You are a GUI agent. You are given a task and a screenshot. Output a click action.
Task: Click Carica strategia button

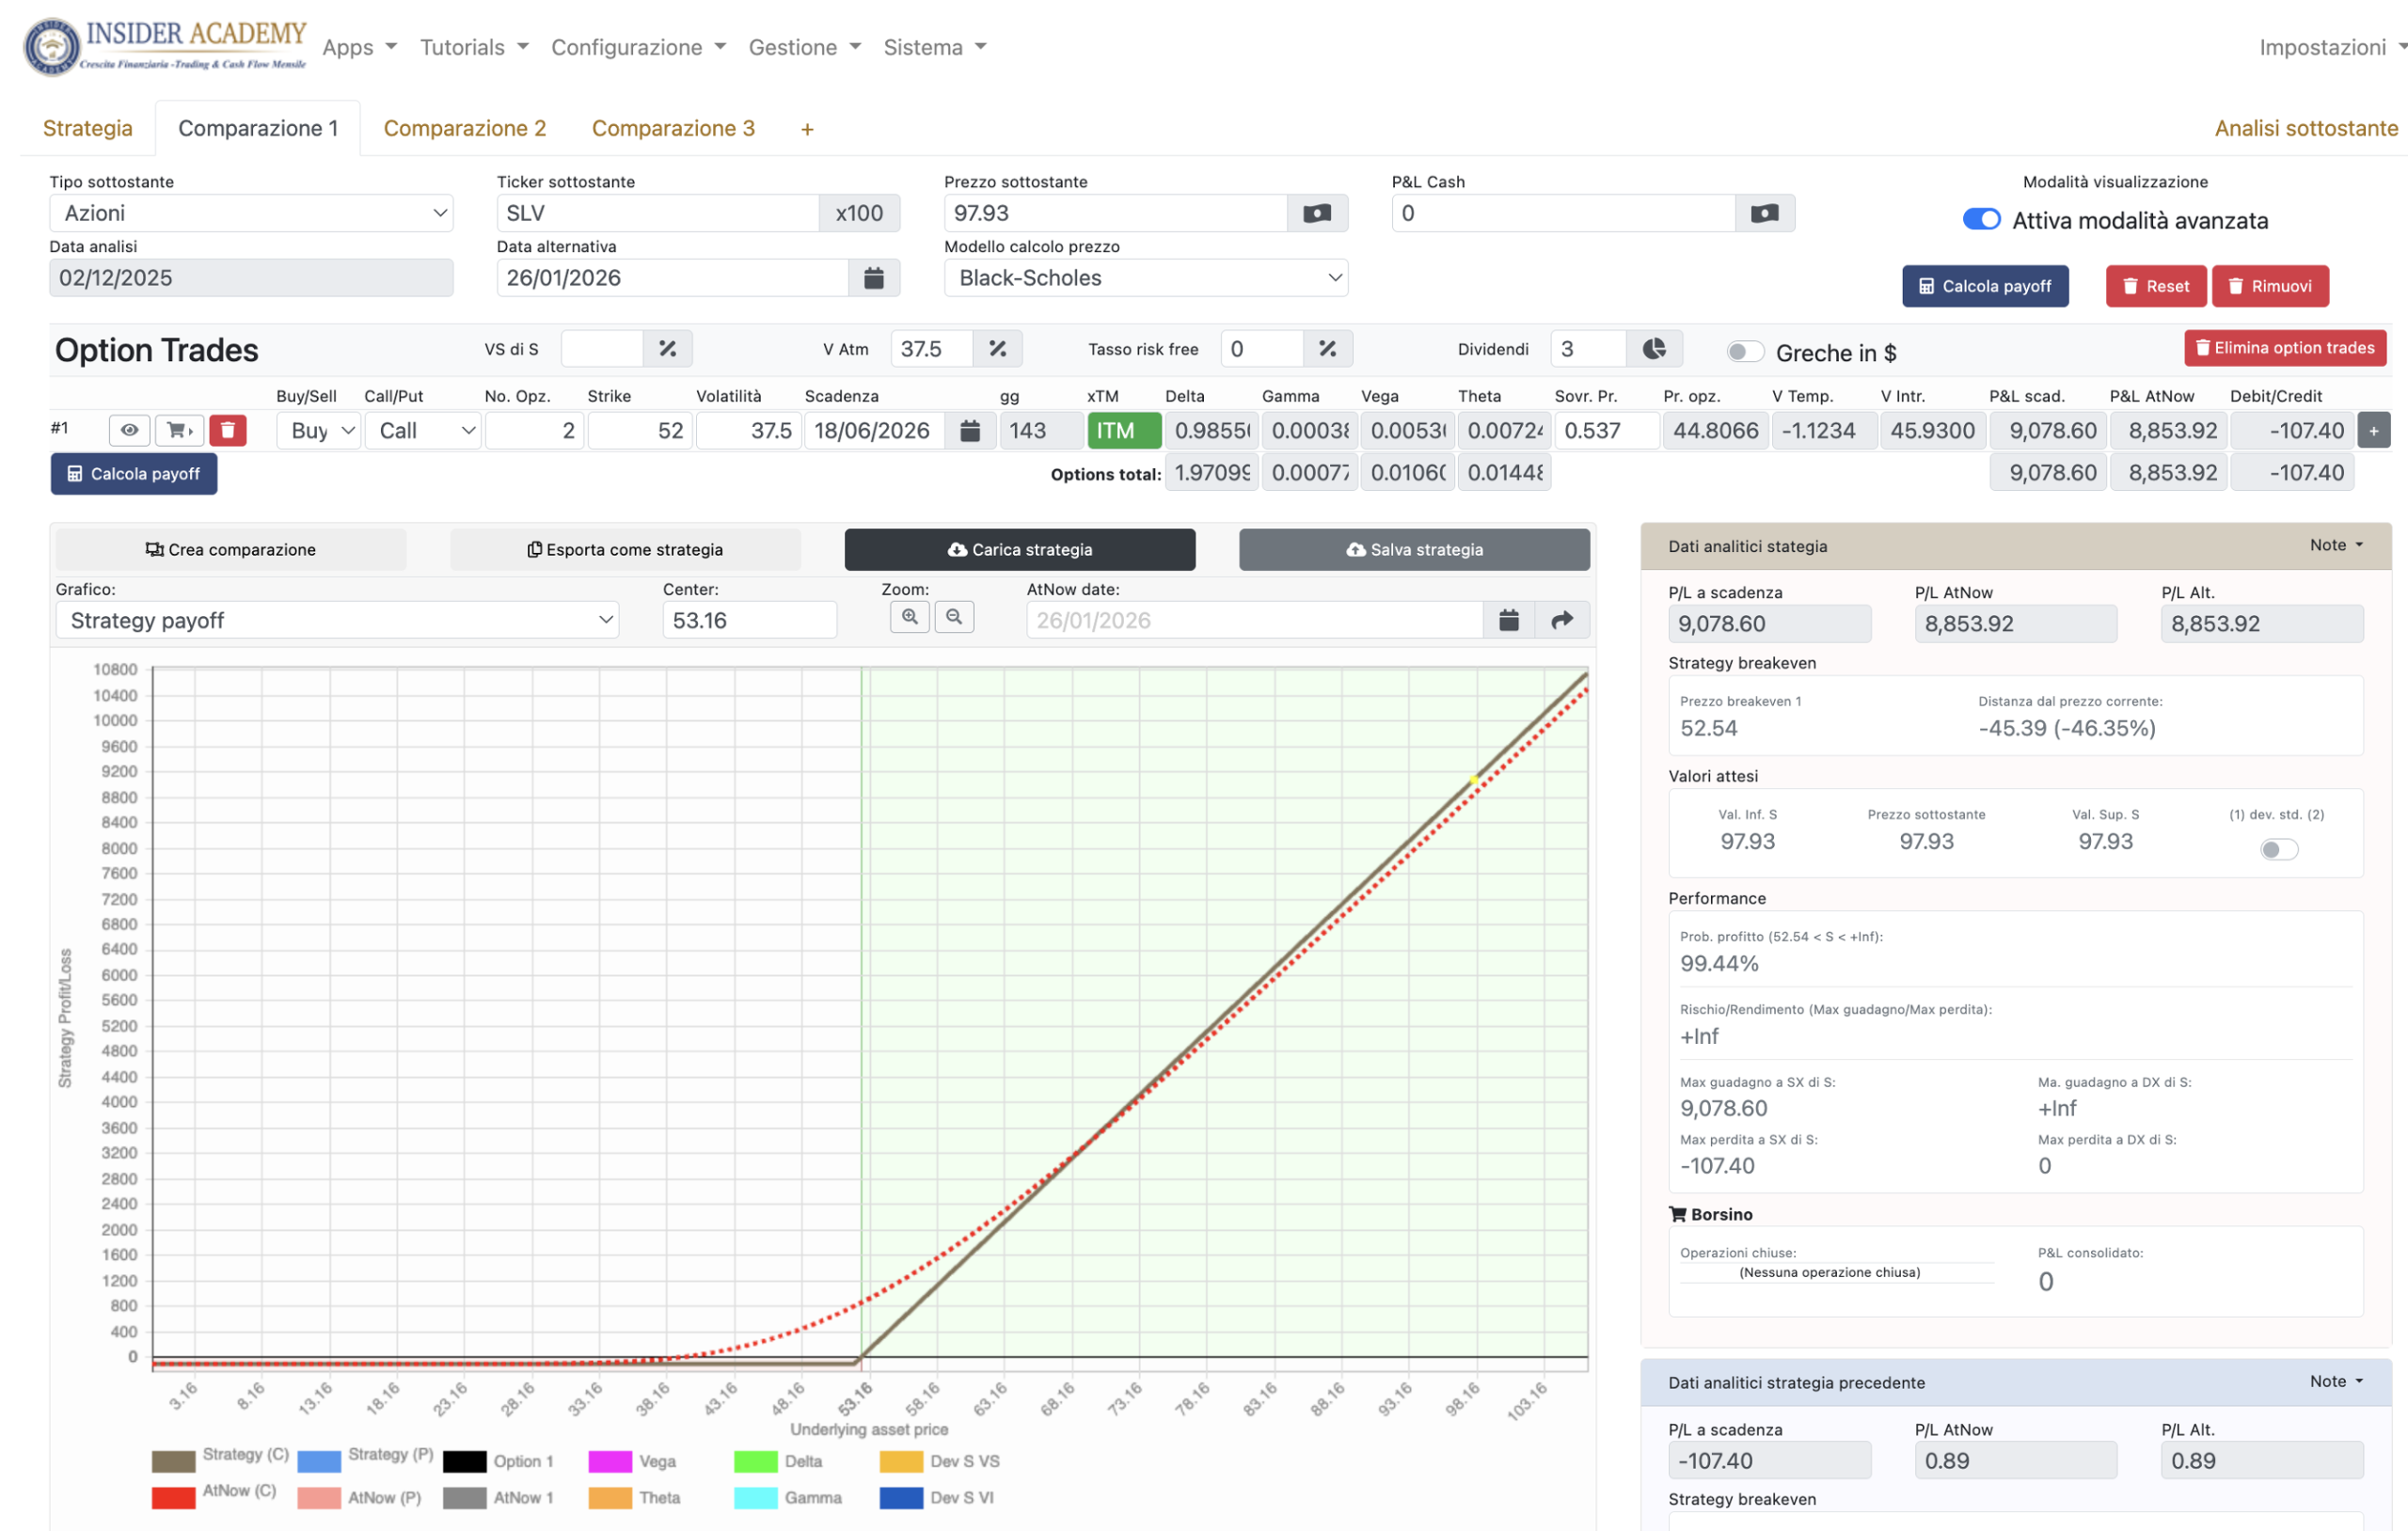pyautogui.click(x=1020, y=549)
